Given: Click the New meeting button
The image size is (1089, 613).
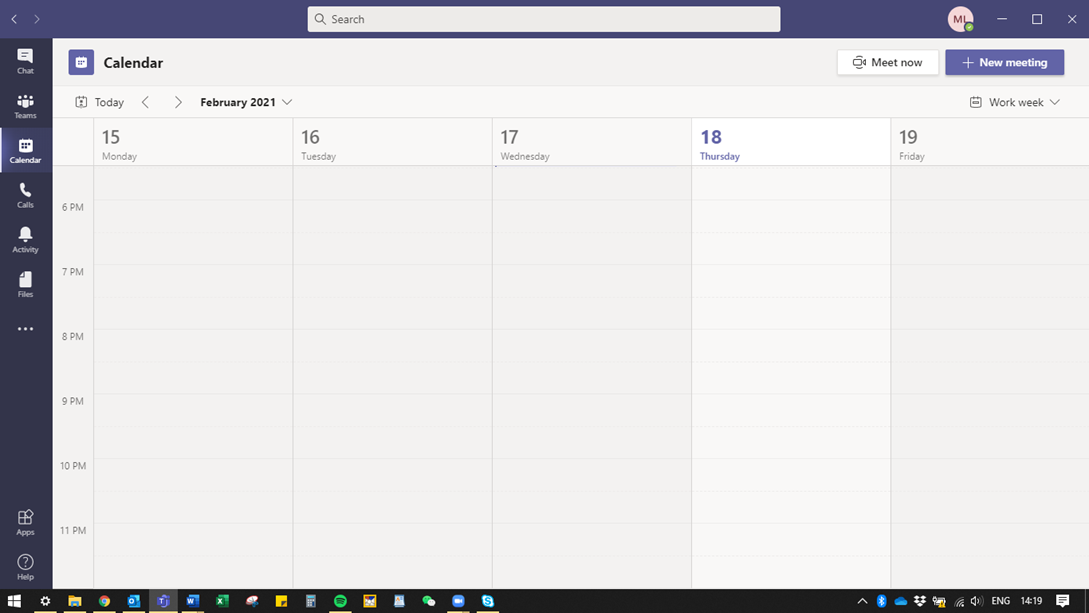Looking at the screenshot, I should click(x=1004, y=62).
